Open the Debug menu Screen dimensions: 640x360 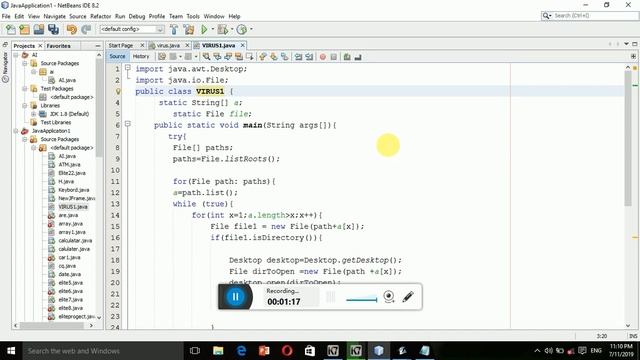pyautogui.click(x=137, y=16)
